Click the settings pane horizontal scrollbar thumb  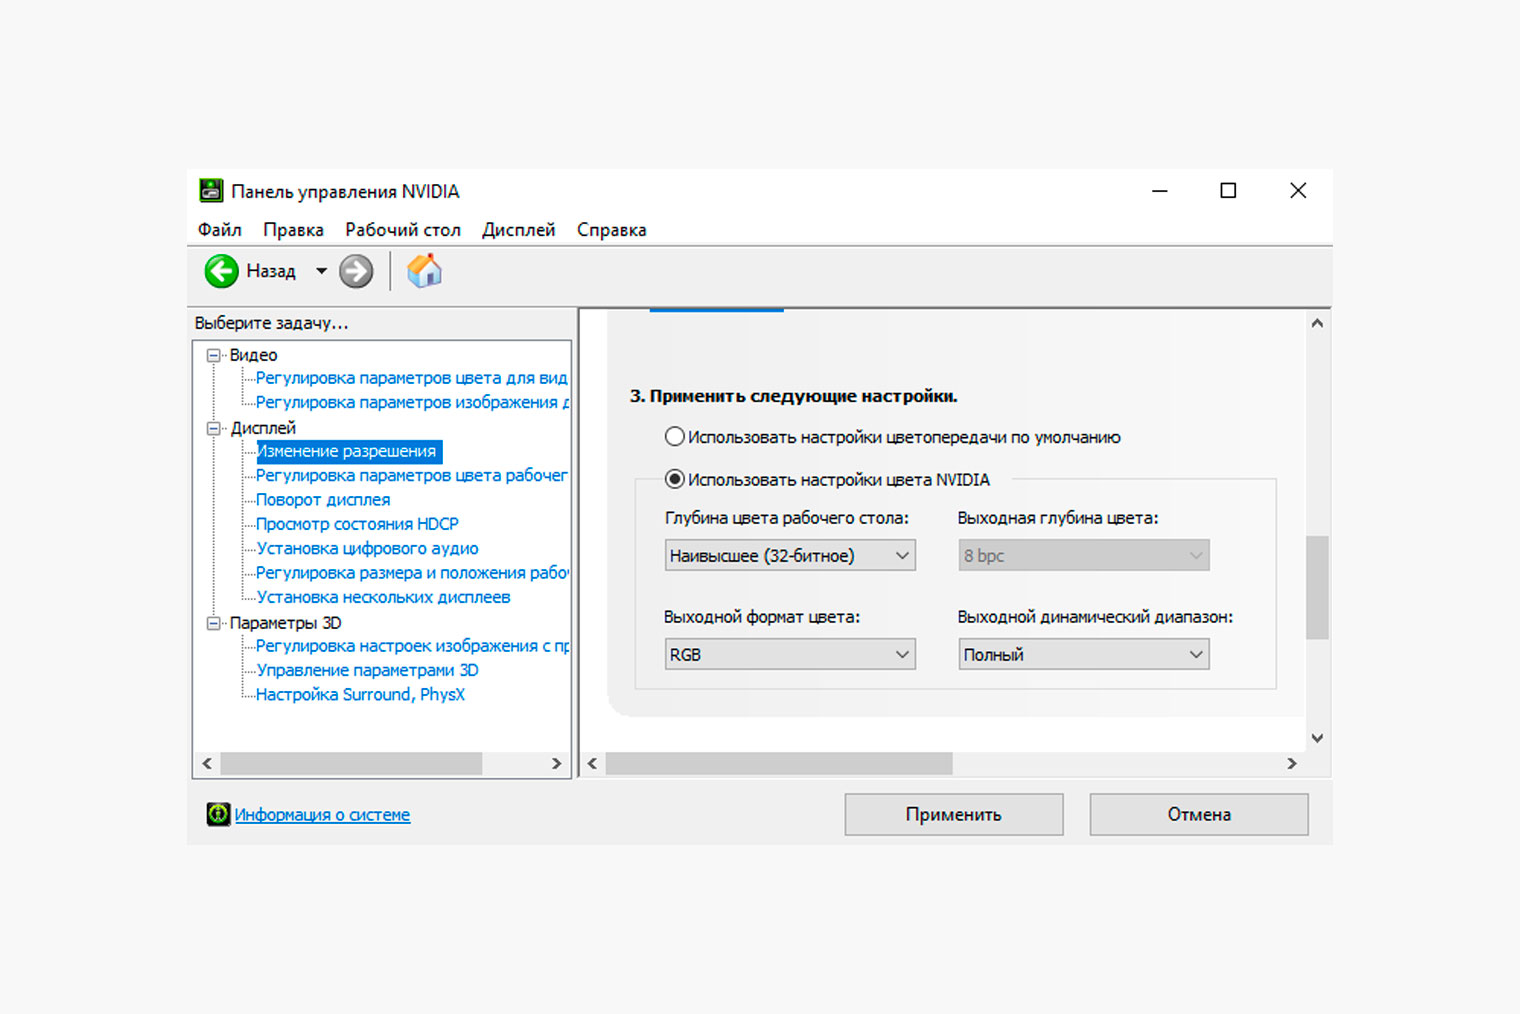click(x=779, y=763)
